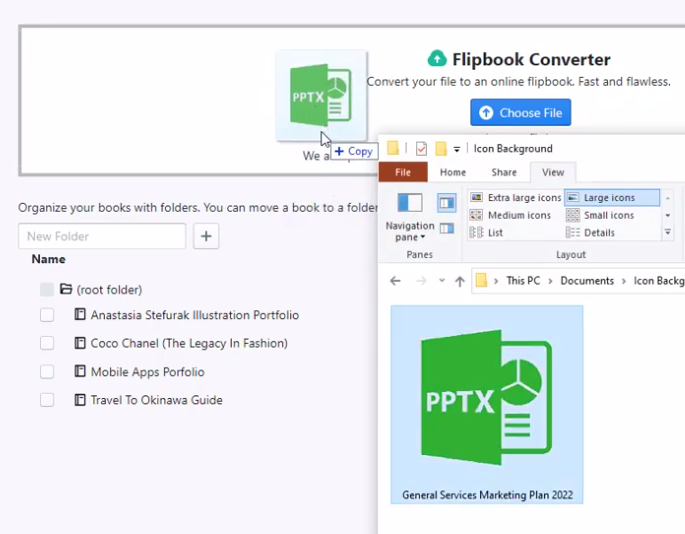Switch to Share ribbon tab

pyautogui.click(x=504, y=172)
